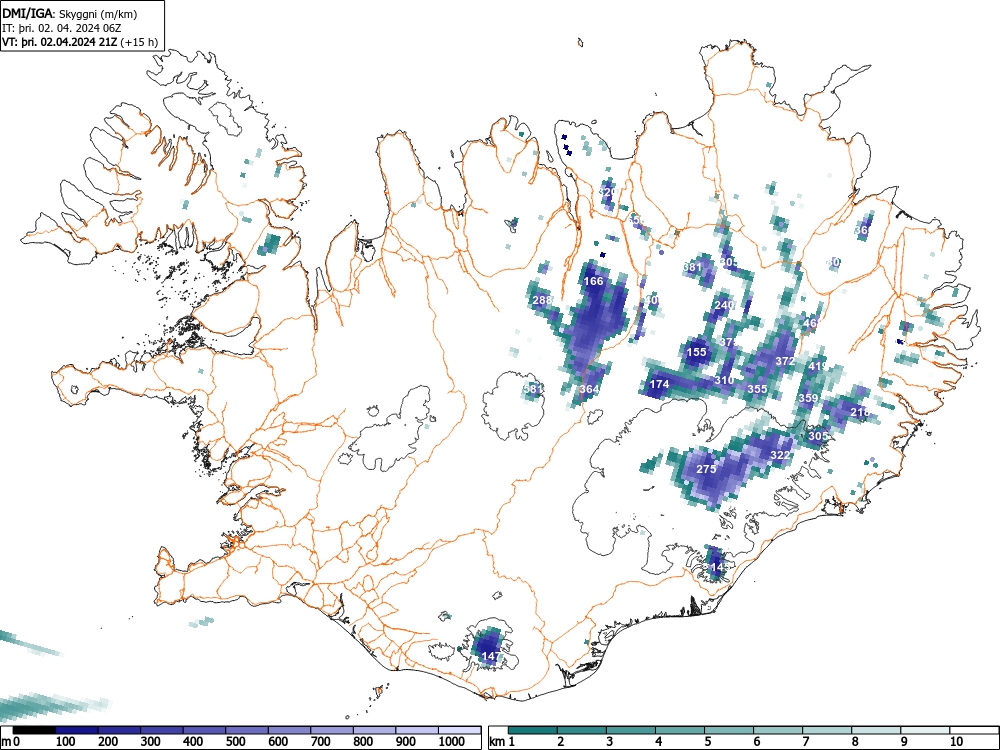Click the visibility value 355 on the map
This screenshot has height=750, width=1000.
point(758,389)
